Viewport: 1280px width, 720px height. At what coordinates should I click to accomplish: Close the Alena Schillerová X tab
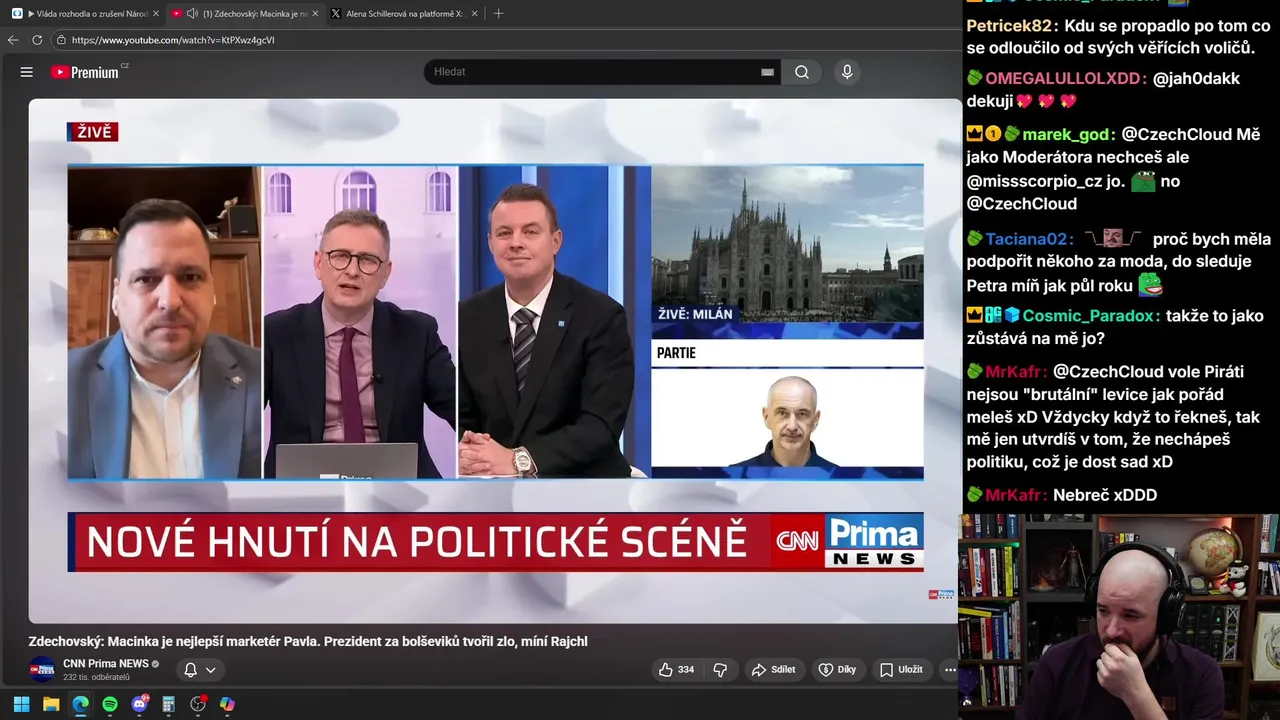click(x=475, y=14)
